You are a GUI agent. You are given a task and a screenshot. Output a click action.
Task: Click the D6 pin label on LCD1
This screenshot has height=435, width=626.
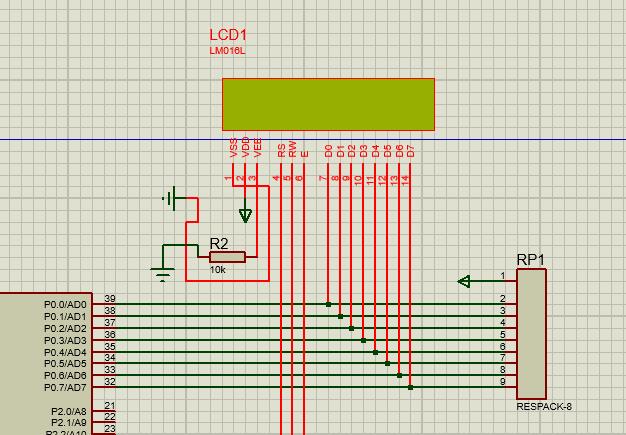coord(399,151)
